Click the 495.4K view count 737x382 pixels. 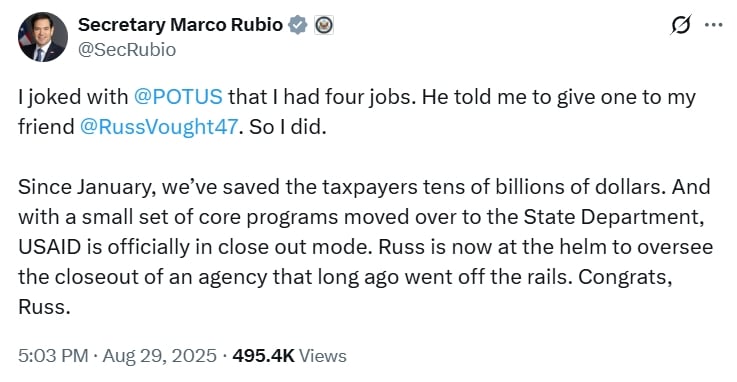[263, 356]
